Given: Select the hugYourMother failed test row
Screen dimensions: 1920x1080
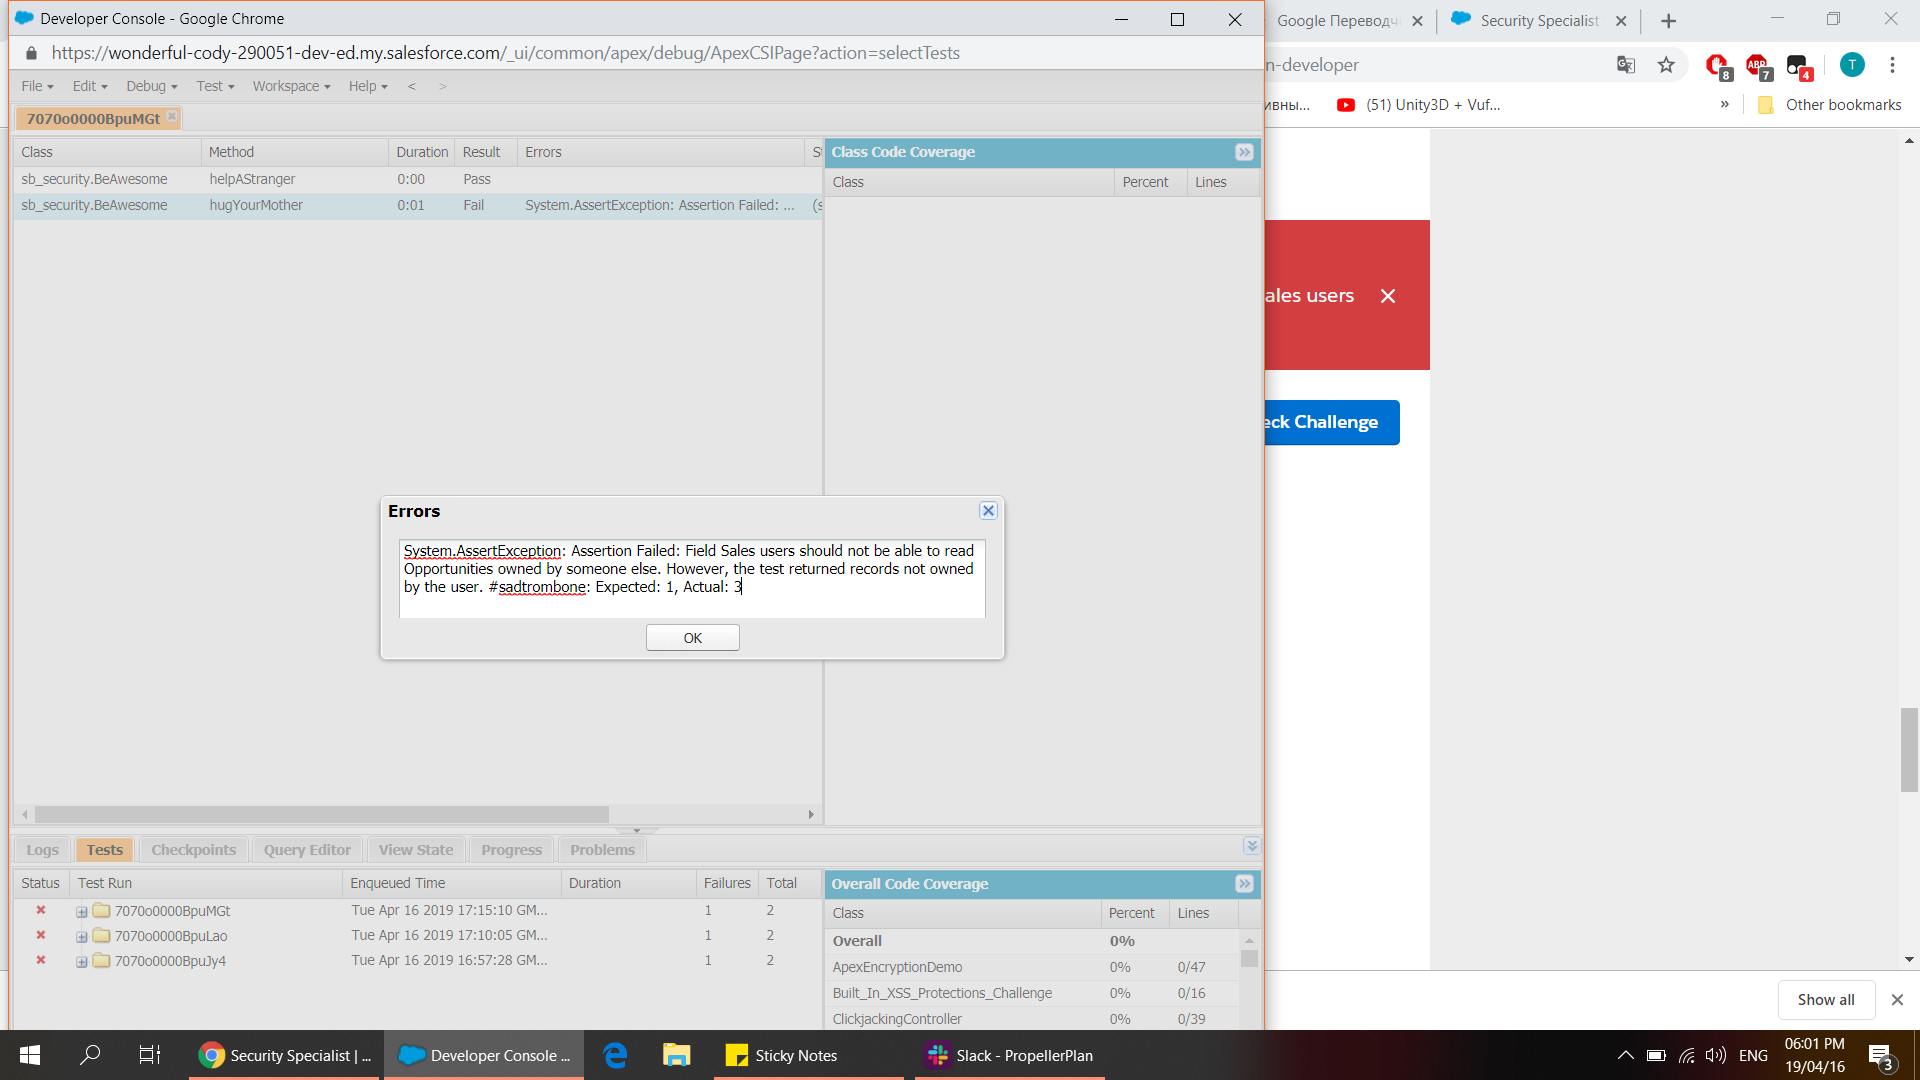Looking at the screenshot, I should tap(256, 205).
